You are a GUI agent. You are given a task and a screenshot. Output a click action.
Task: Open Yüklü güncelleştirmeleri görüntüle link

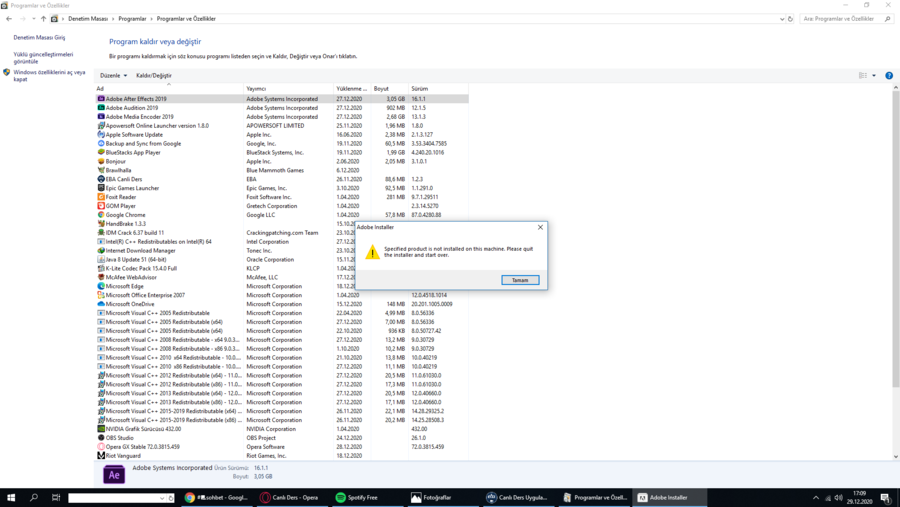point(44,58)
